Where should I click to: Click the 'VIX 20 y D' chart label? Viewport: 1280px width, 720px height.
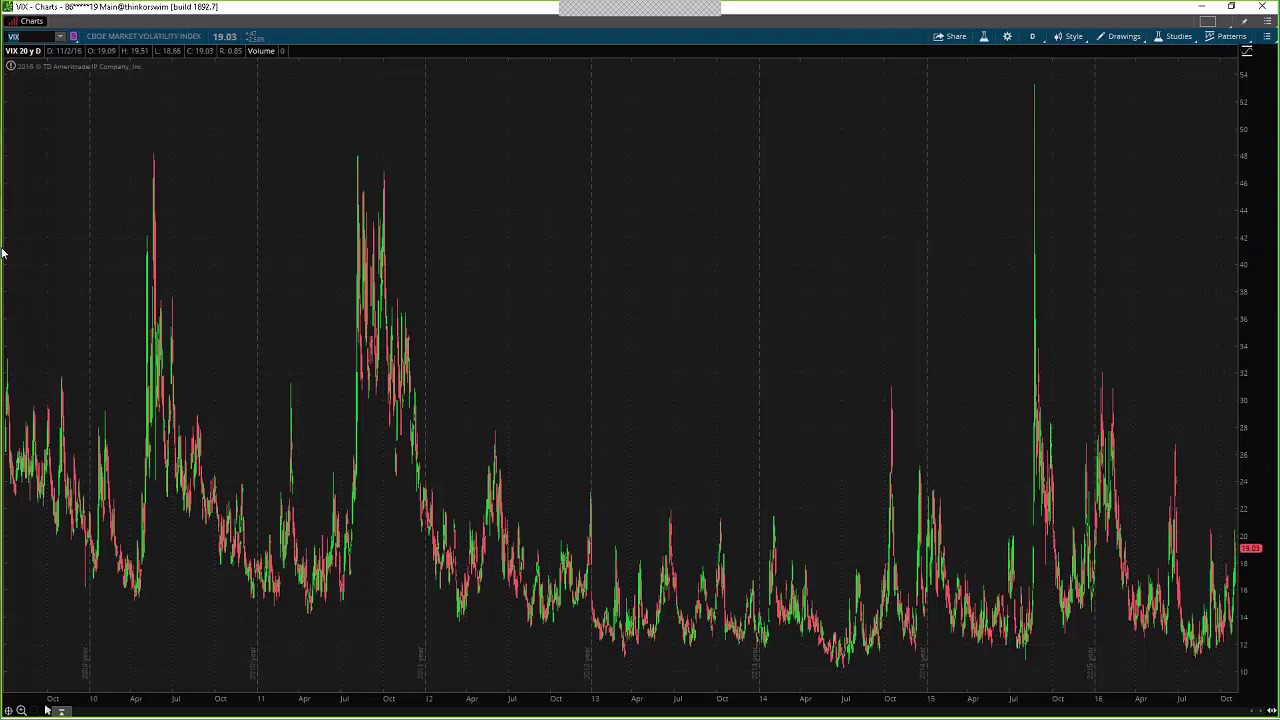coord(23,51)
